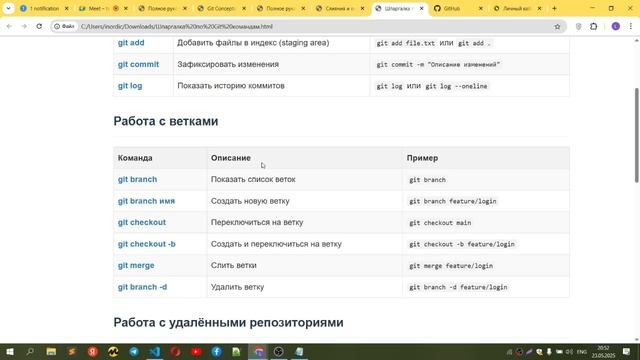Open the git commit command link
640x360 pixels.
tap(138, 64)
